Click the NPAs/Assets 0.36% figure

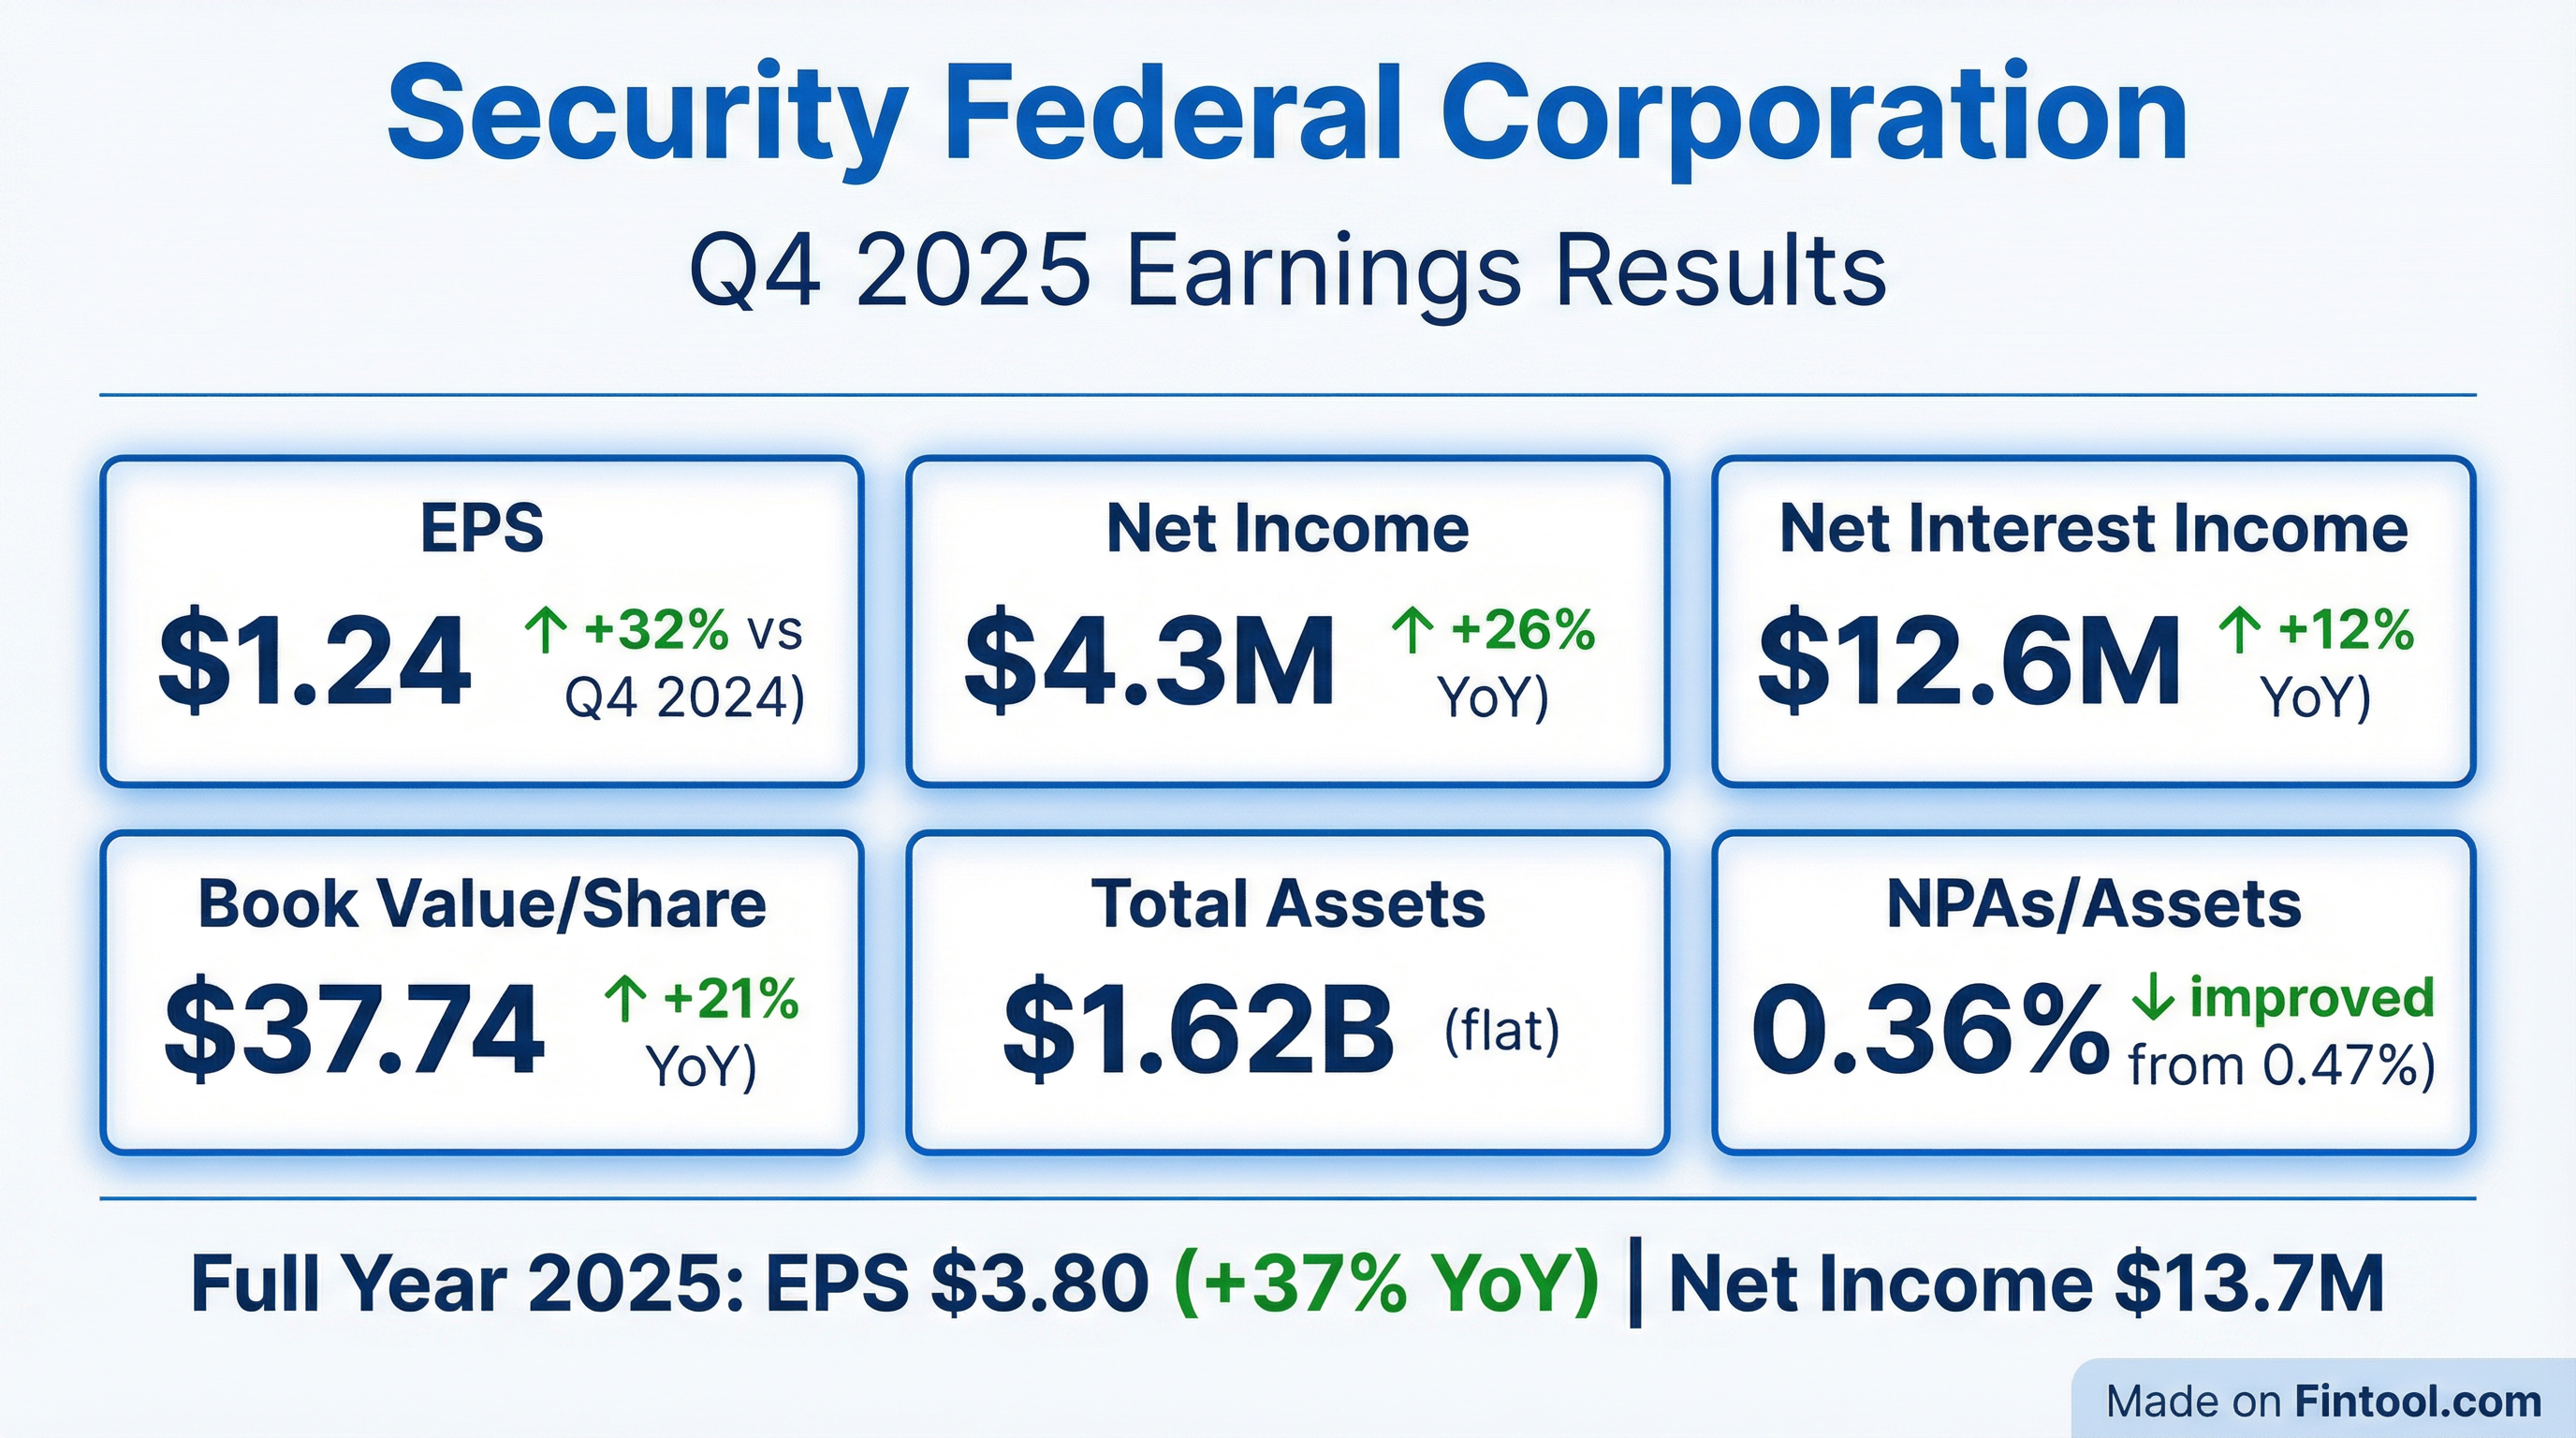click(1930, 1030)
